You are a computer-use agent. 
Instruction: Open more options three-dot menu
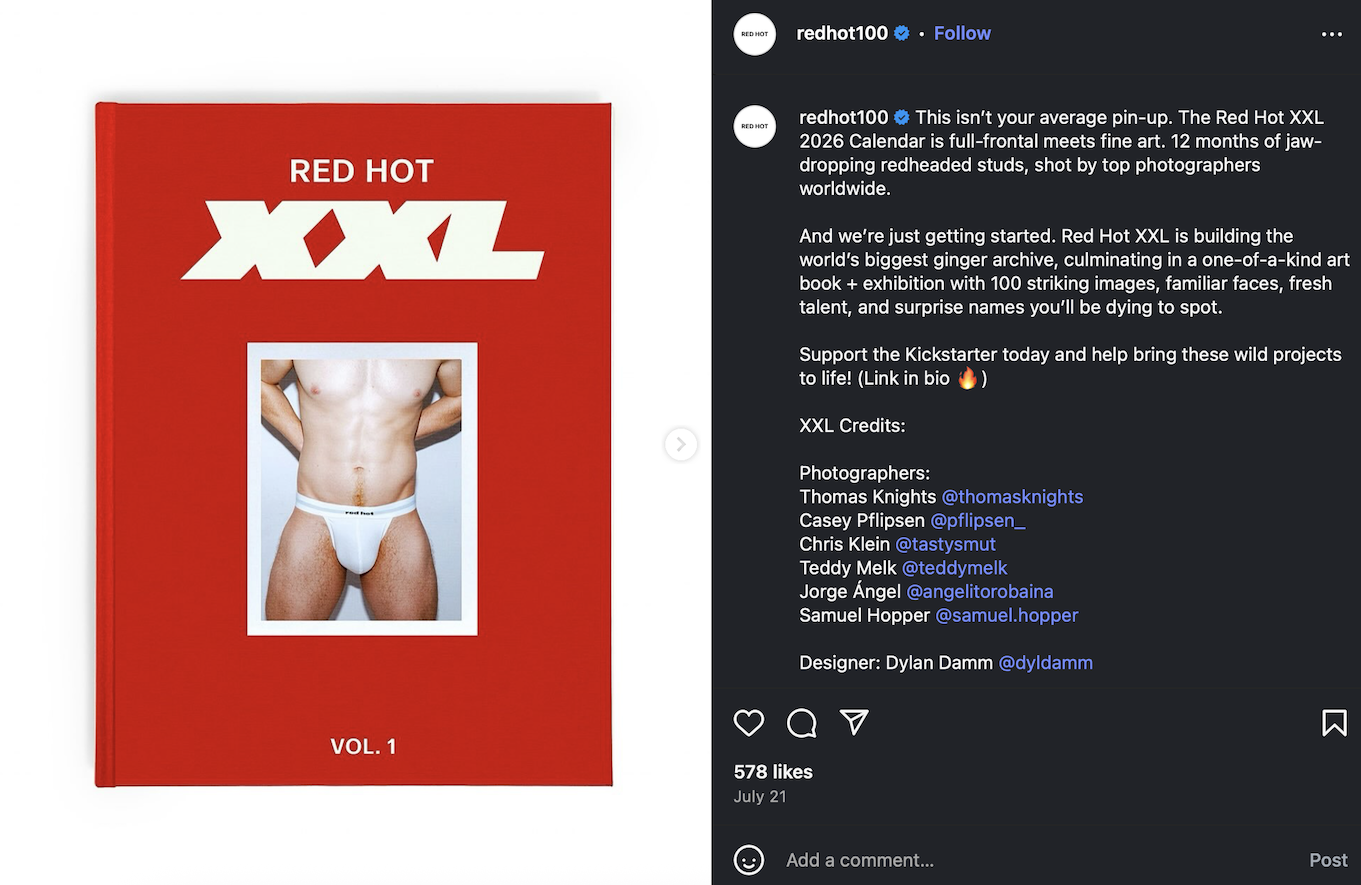pyautogui.click(x=1332, y=34)
